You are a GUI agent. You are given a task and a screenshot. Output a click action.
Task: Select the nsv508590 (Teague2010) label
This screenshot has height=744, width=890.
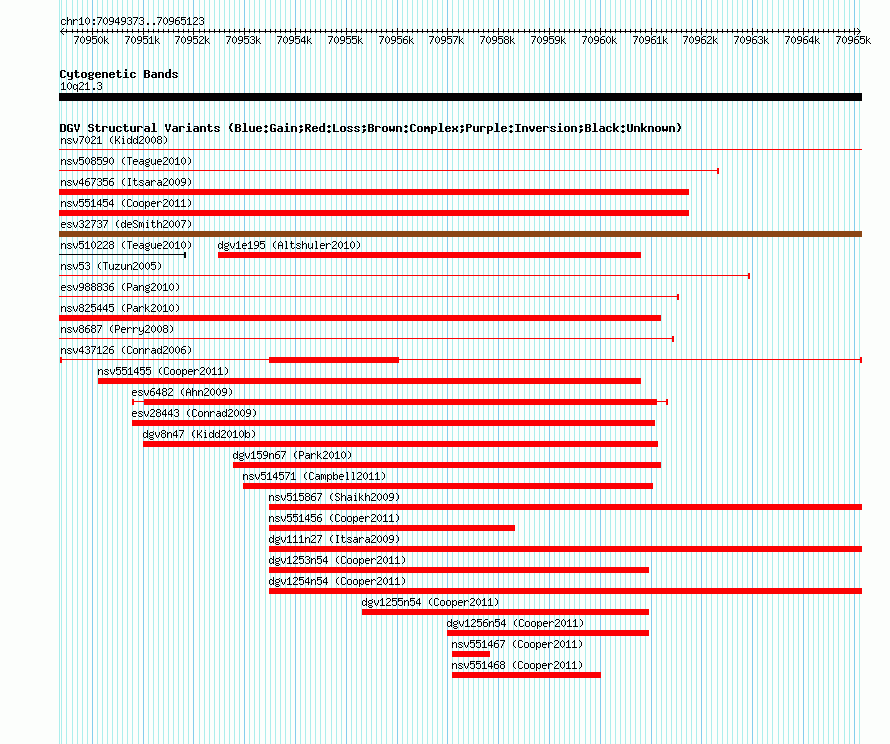point(126,161)
